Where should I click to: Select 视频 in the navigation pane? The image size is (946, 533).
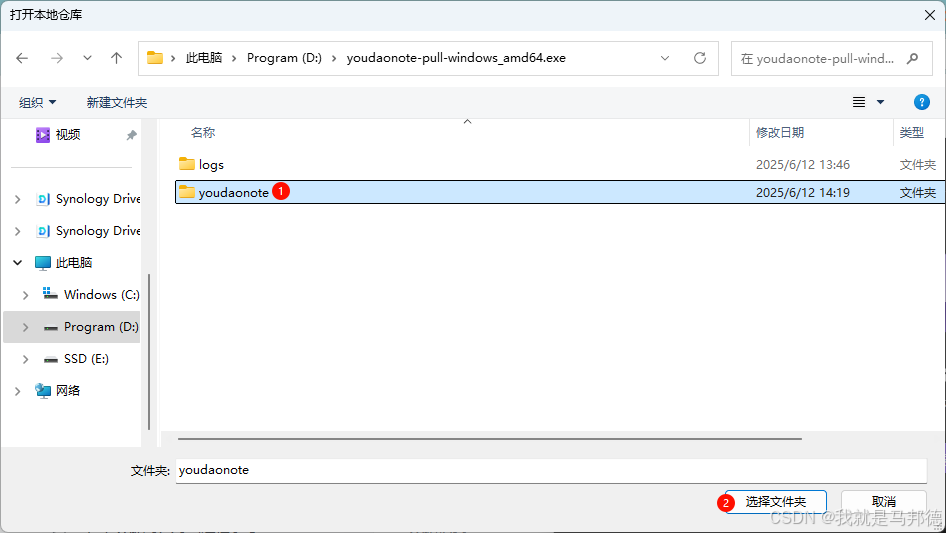tap(68, 135)
